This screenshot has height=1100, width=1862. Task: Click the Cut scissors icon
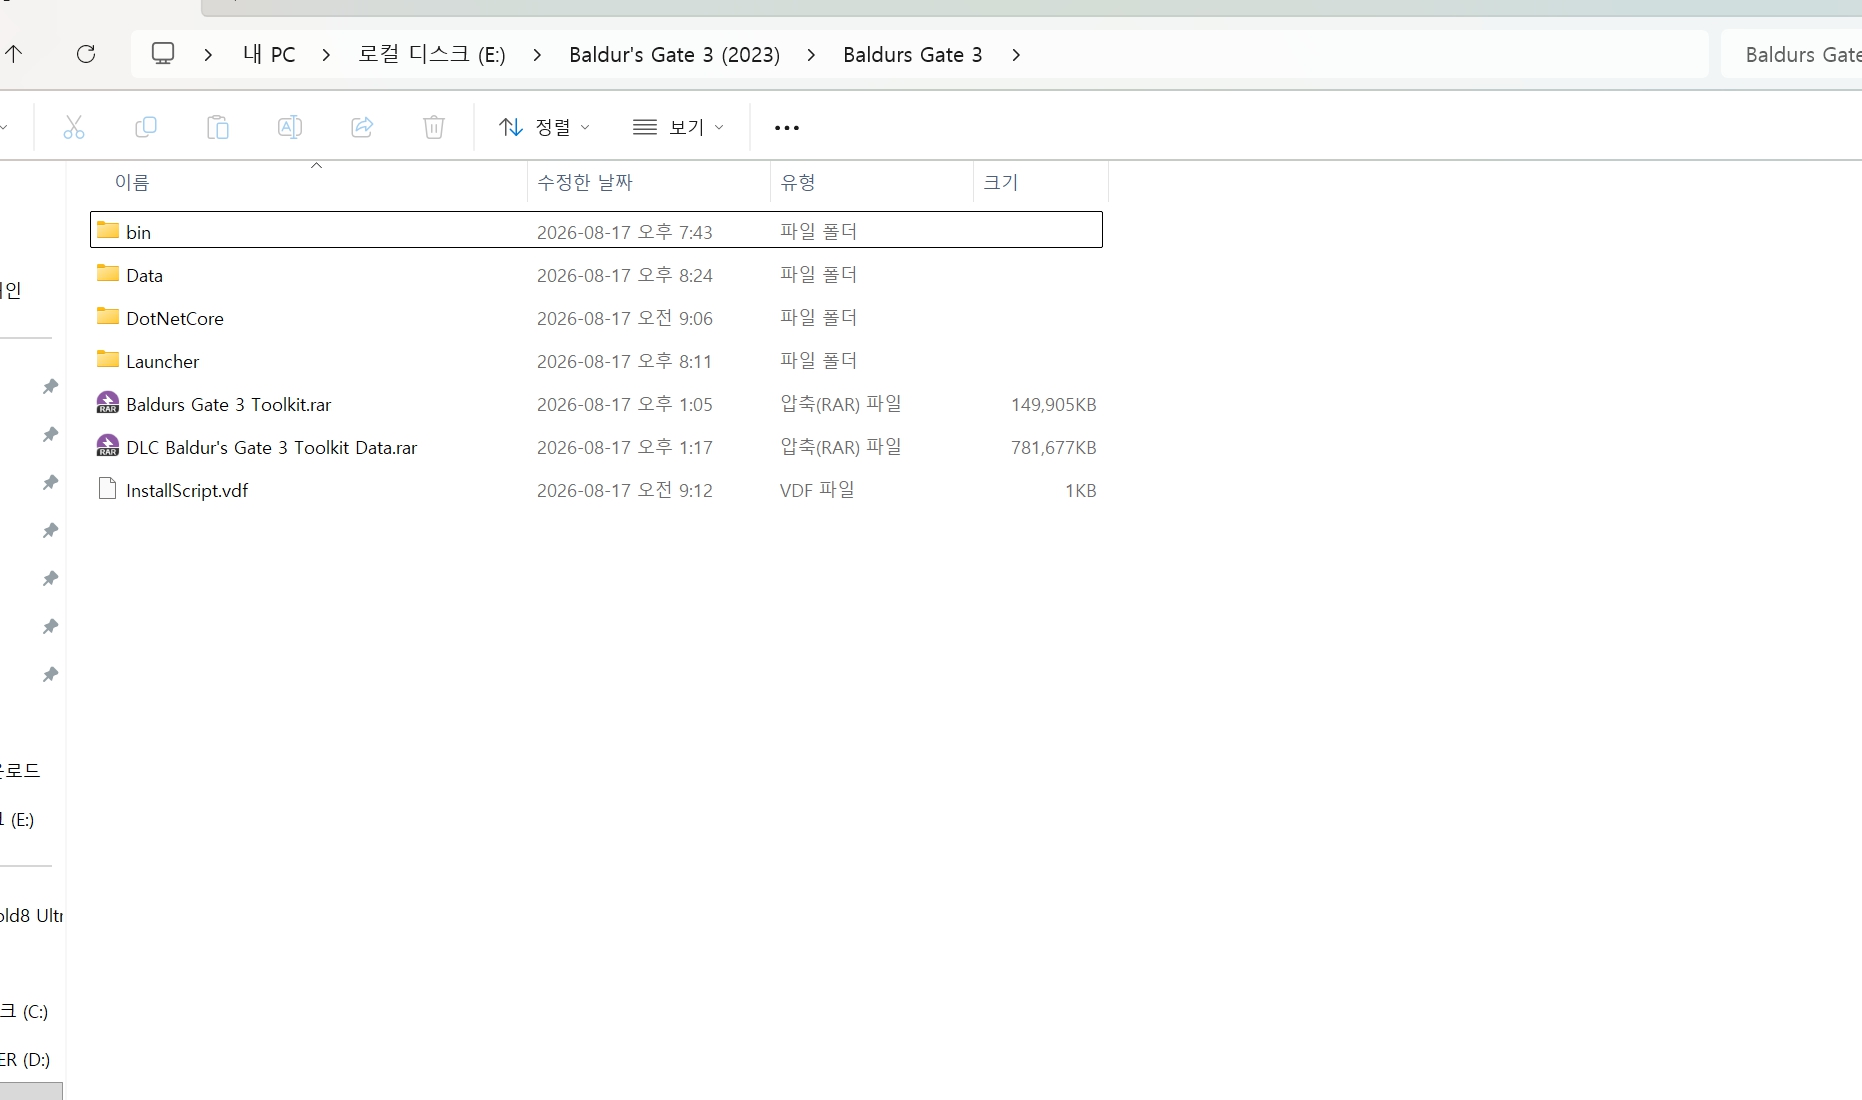(74, 127)
